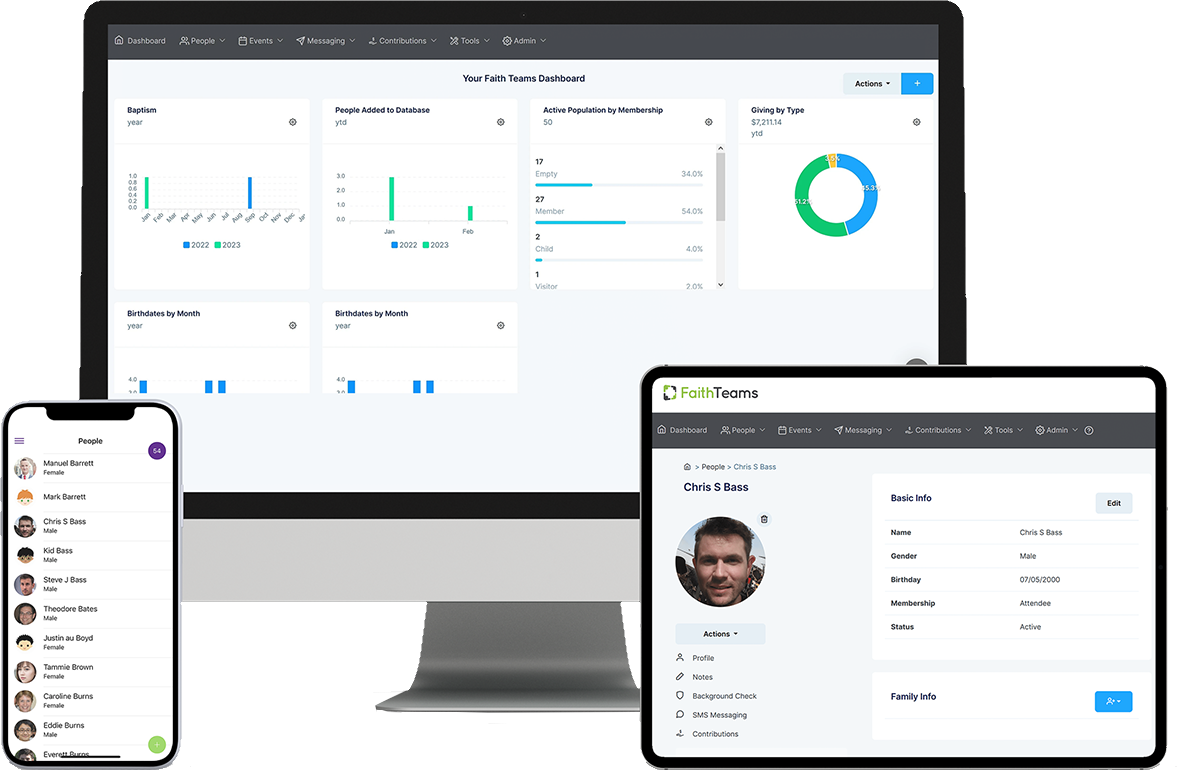The image size is (1177, 770).
Task: Click gear icon on Giving by Type widget
Action: click(916, 122)
